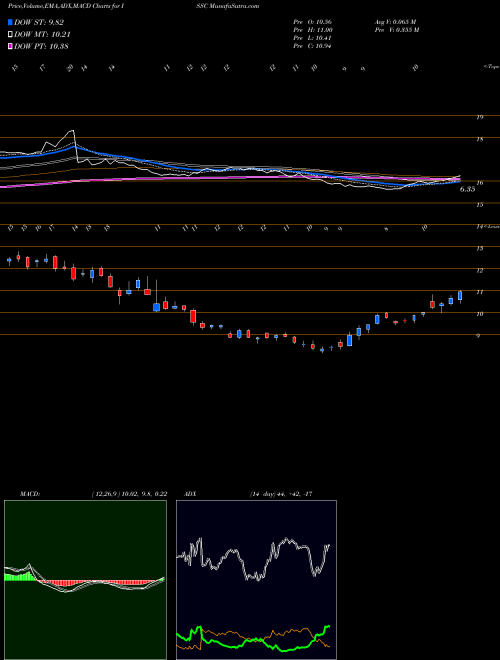Click the MACD indicator chart panel
The height and width of the screenshot is (660, 500).
tap(85, 580)
